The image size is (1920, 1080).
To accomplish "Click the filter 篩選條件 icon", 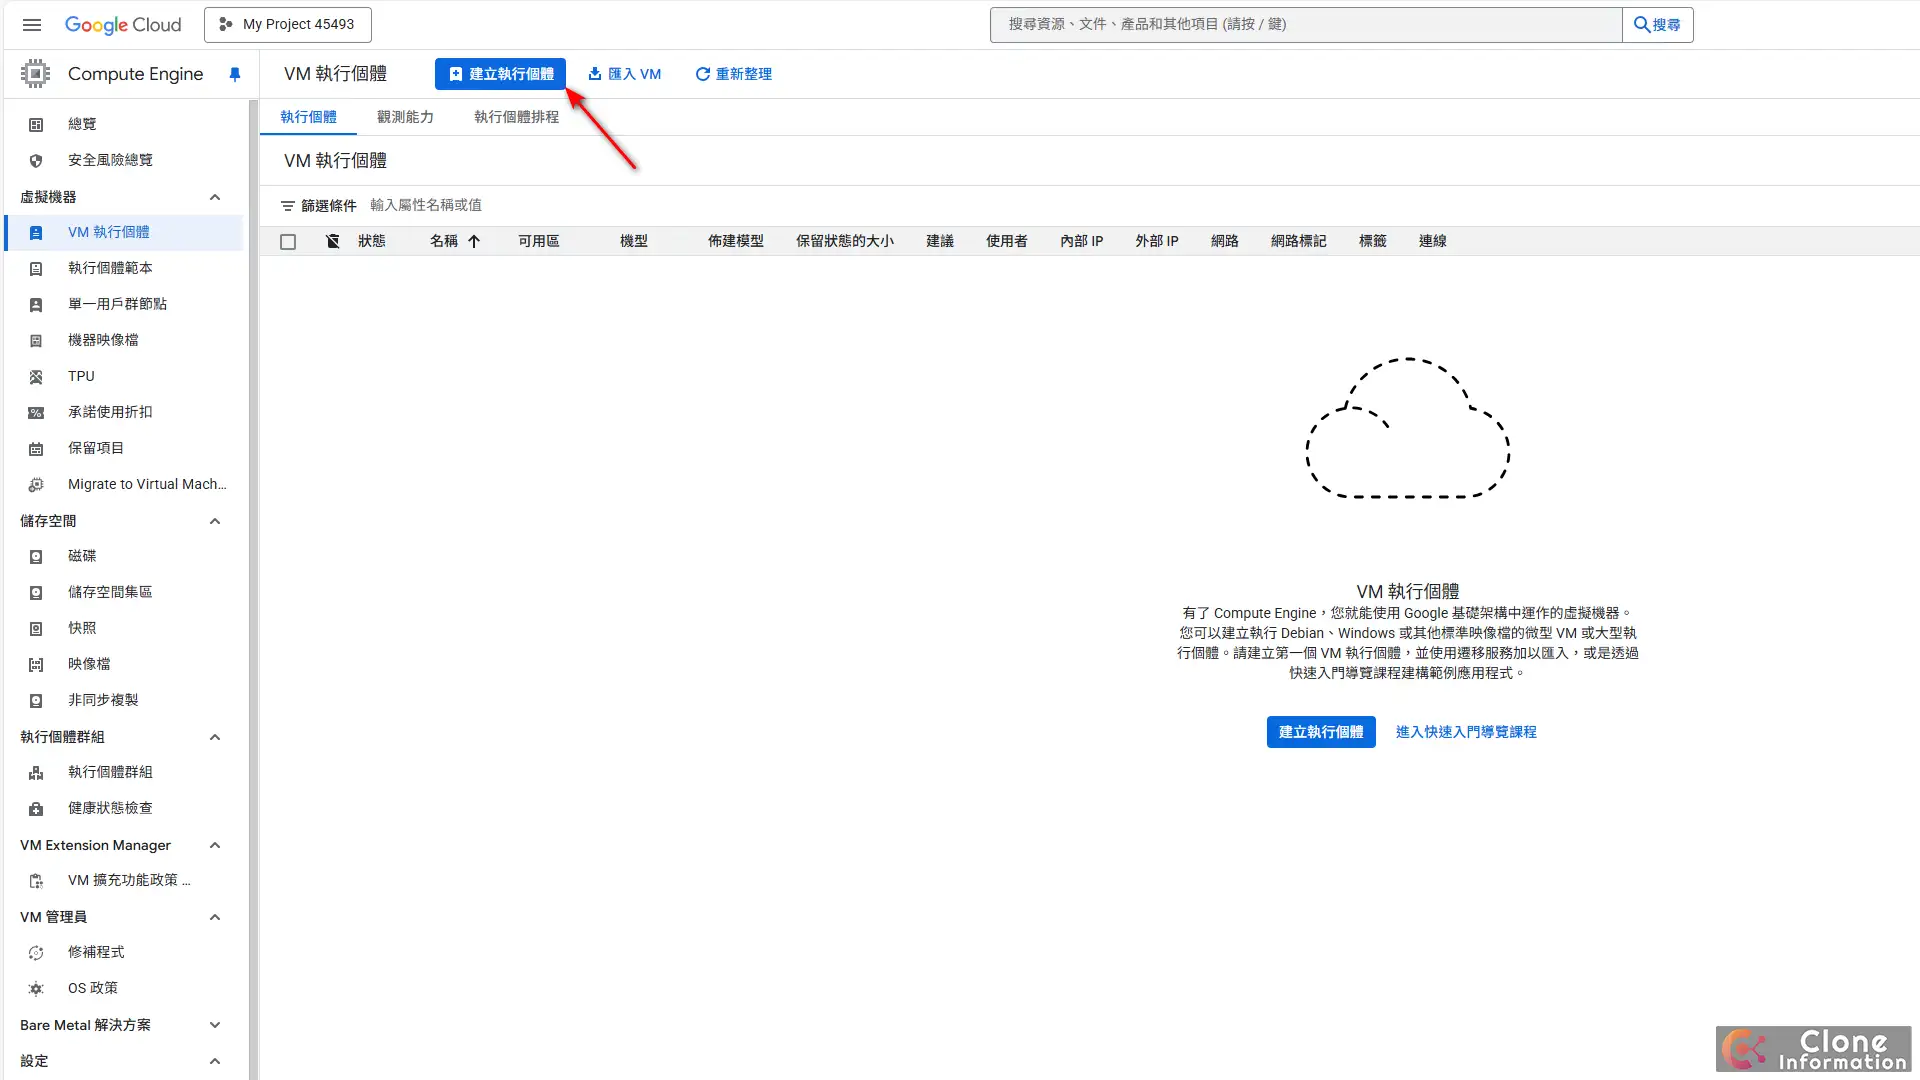I will pos(288,206).
